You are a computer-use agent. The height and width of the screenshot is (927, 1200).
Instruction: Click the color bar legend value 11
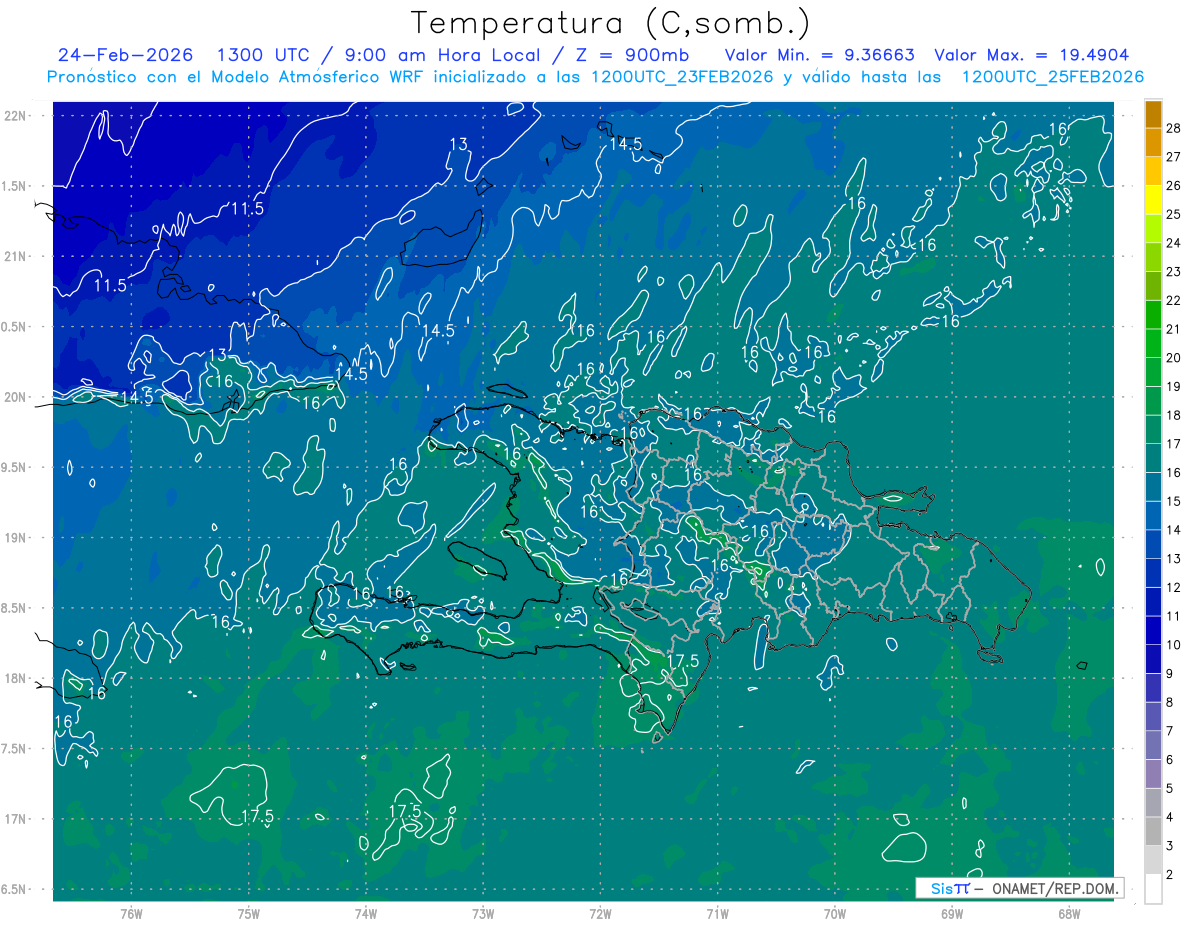(x=1174, y=616)
